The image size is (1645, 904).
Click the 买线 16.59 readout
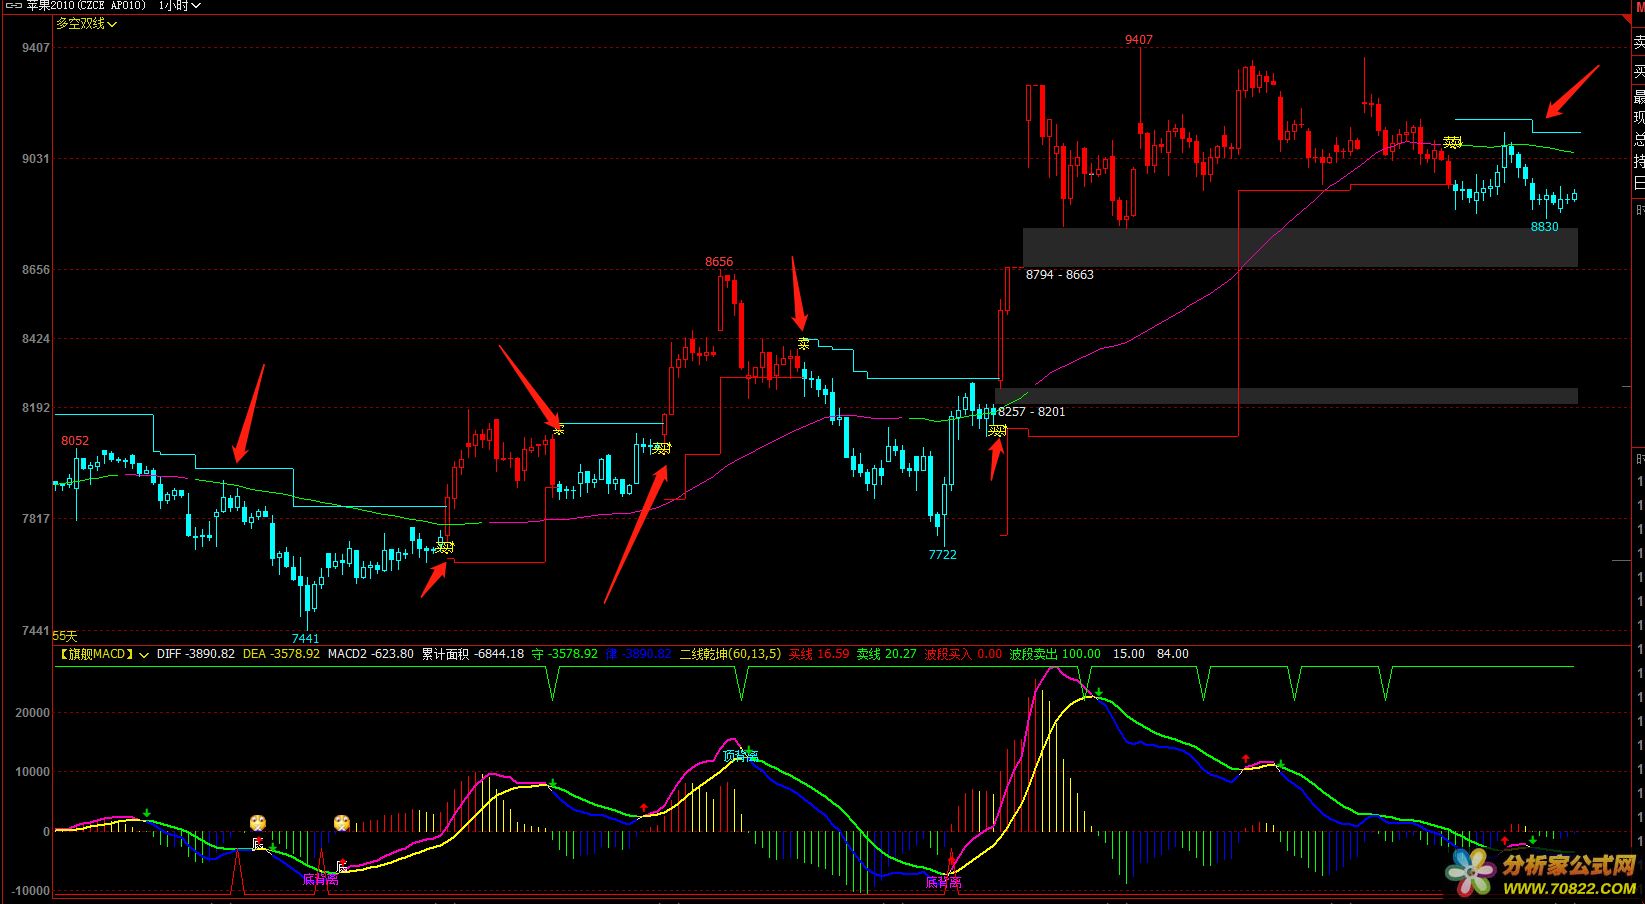[819, 654]
